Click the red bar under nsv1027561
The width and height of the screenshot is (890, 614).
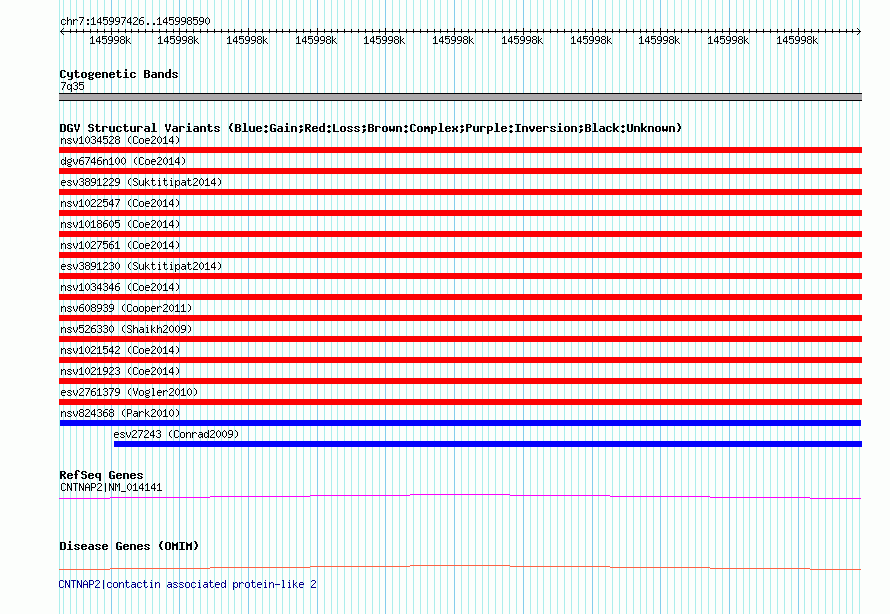coord(460,255)
